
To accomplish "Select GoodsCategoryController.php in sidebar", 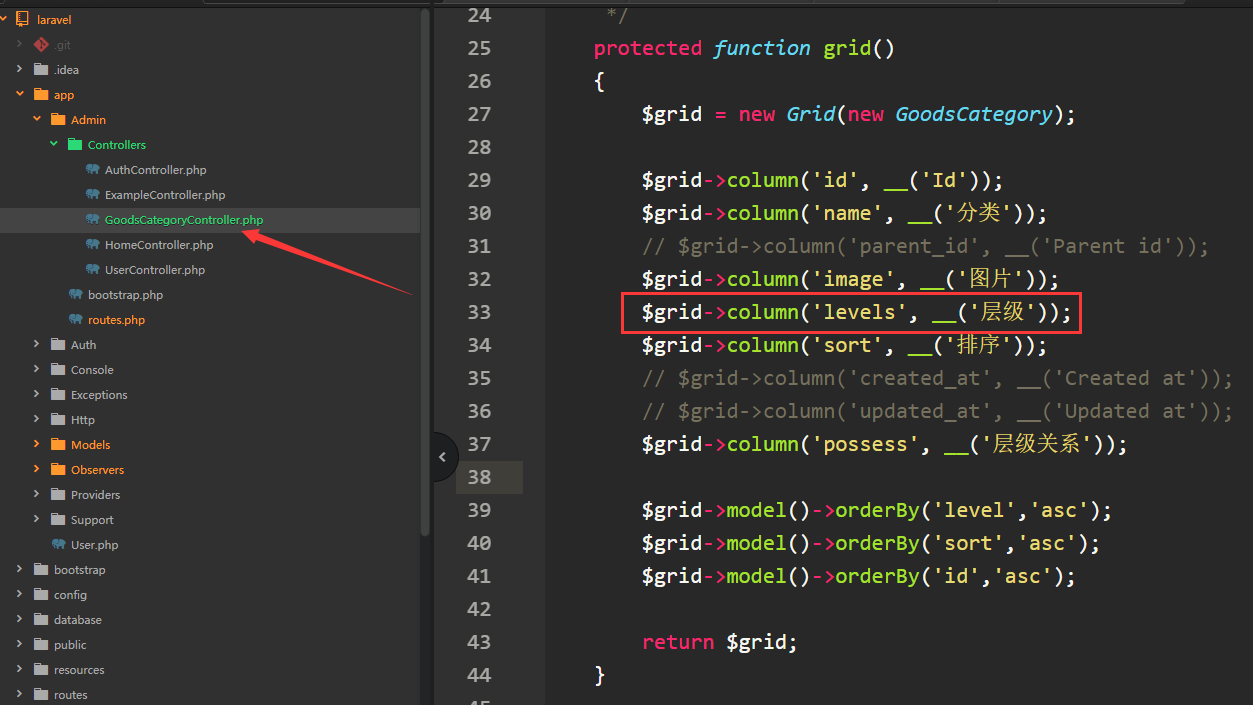I will pos(184,220).
